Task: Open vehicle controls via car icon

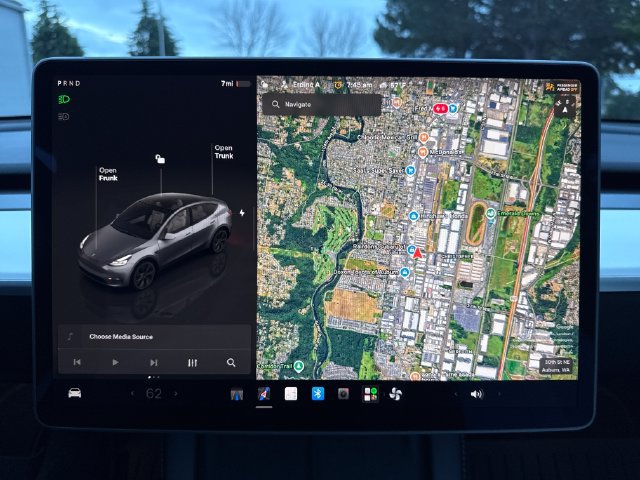Action: 74,393
